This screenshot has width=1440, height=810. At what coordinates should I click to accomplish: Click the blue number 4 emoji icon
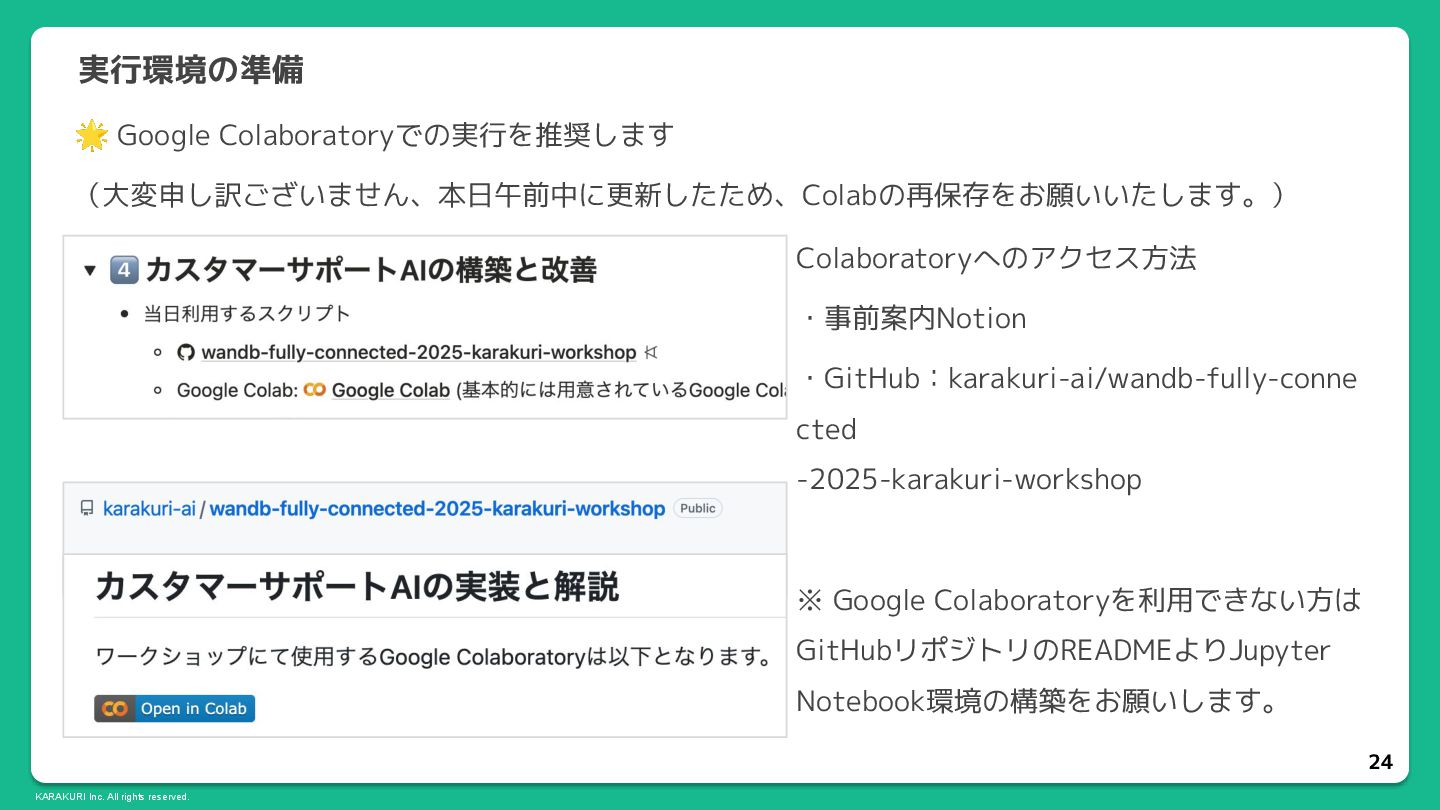[124, 270]
